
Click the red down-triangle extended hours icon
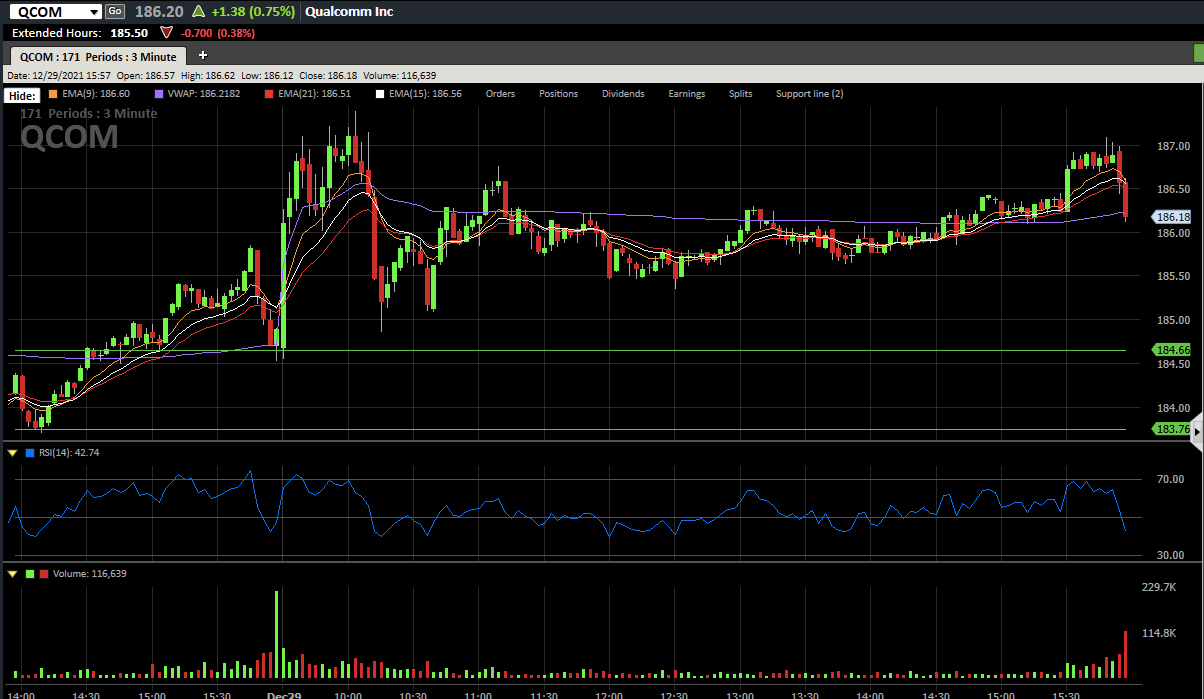click(x=166, y=32)
